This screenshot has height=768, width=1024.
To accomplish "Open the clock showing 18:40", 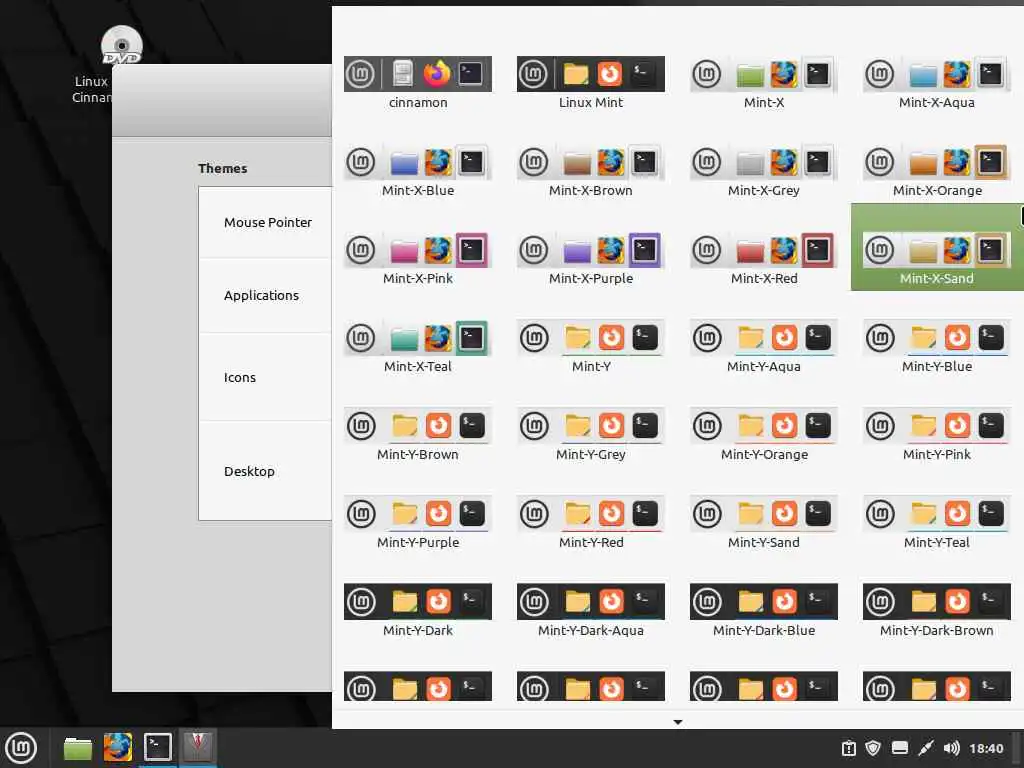I will 986,748.
